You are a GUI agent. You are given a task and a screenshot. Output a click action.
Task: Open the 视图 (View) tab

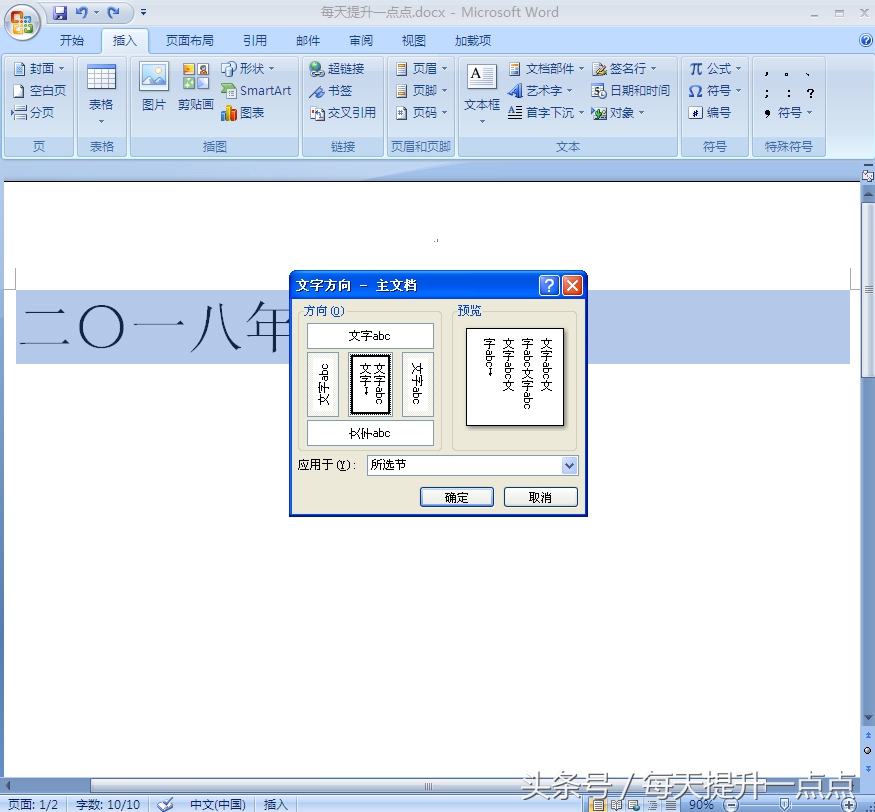tap(414, 41)
